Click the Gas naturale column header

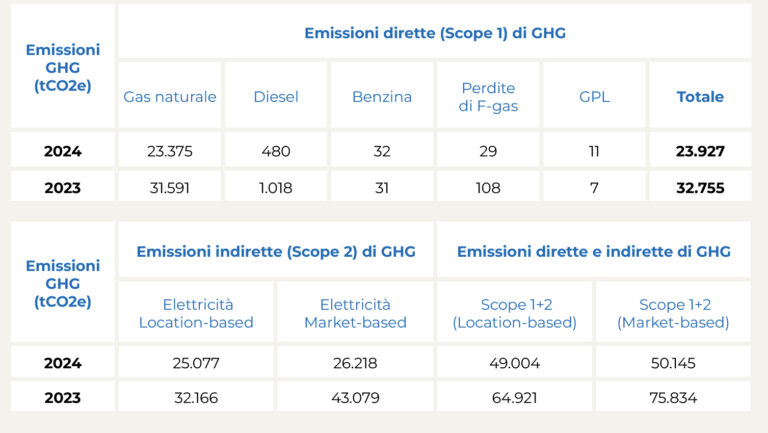click(x=170, y=97)
